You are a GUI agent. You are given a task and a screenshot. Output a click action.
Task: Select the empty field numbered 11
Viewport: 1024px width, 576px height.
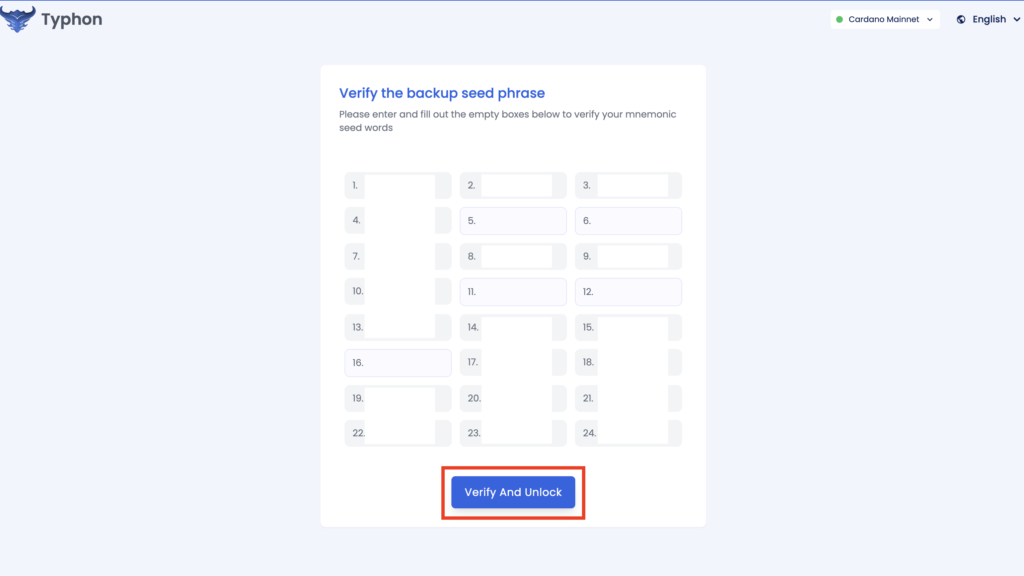(x=513, y=292)
